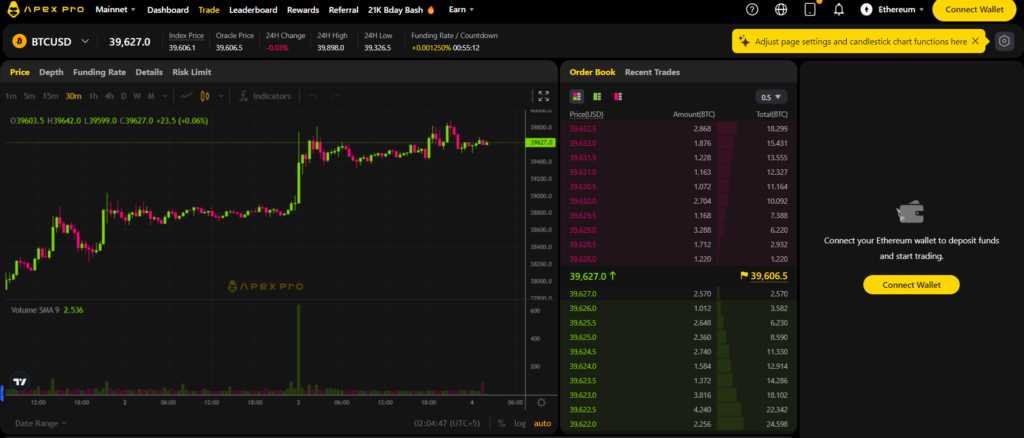The width and height of the screenshot is (1024, 438).
Task: Expand more timeframes chevron after M
Action: coord(164,96)
